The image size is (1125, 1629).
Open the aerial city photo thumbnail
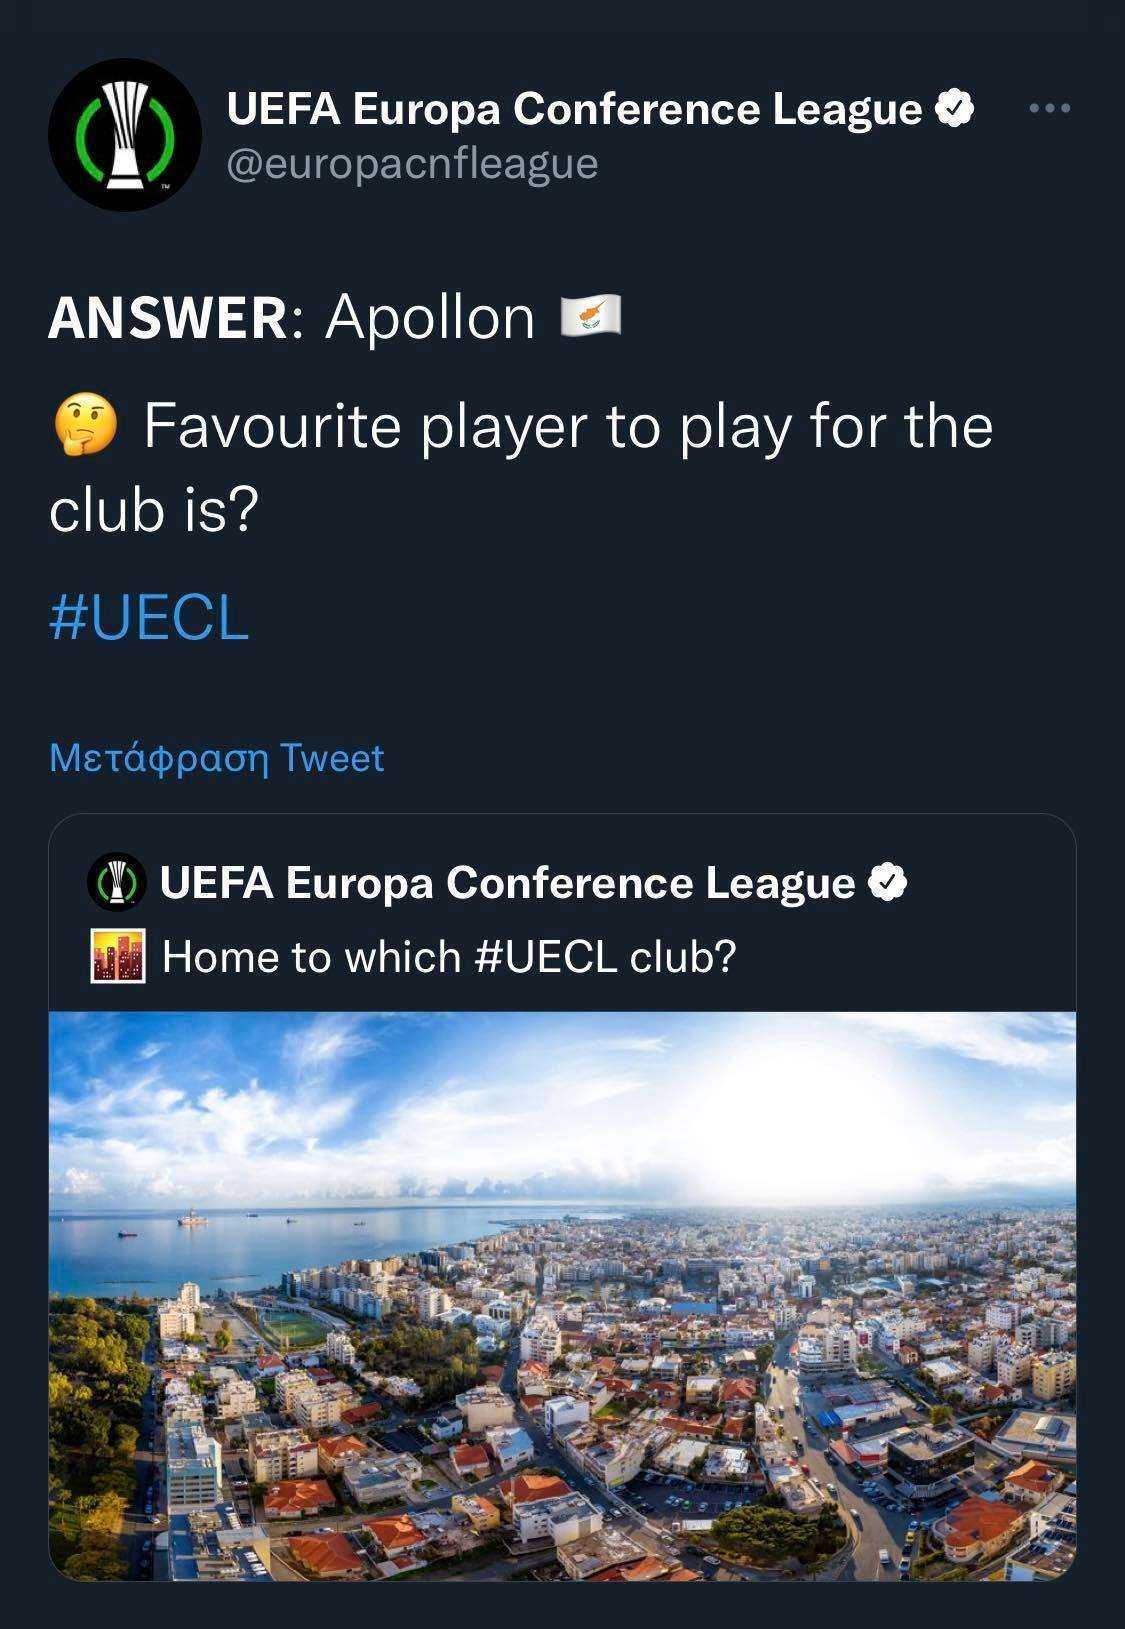tap(562, 1296)
